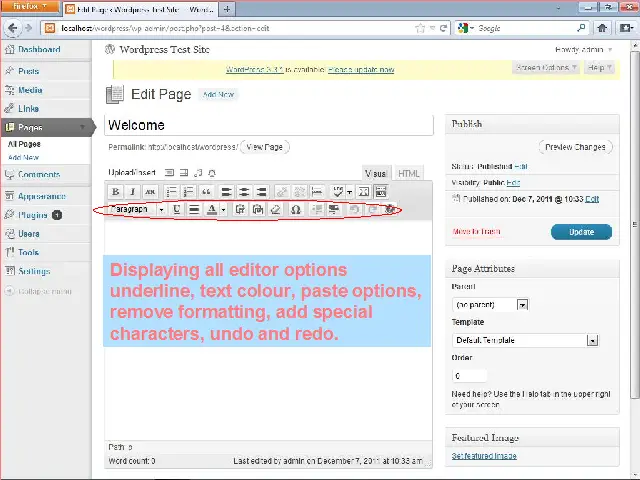Viewport: 640px width, 480px height.
Task: Toggle Italic formatting in the editor toolbar
Action: (x=133, y=191)
